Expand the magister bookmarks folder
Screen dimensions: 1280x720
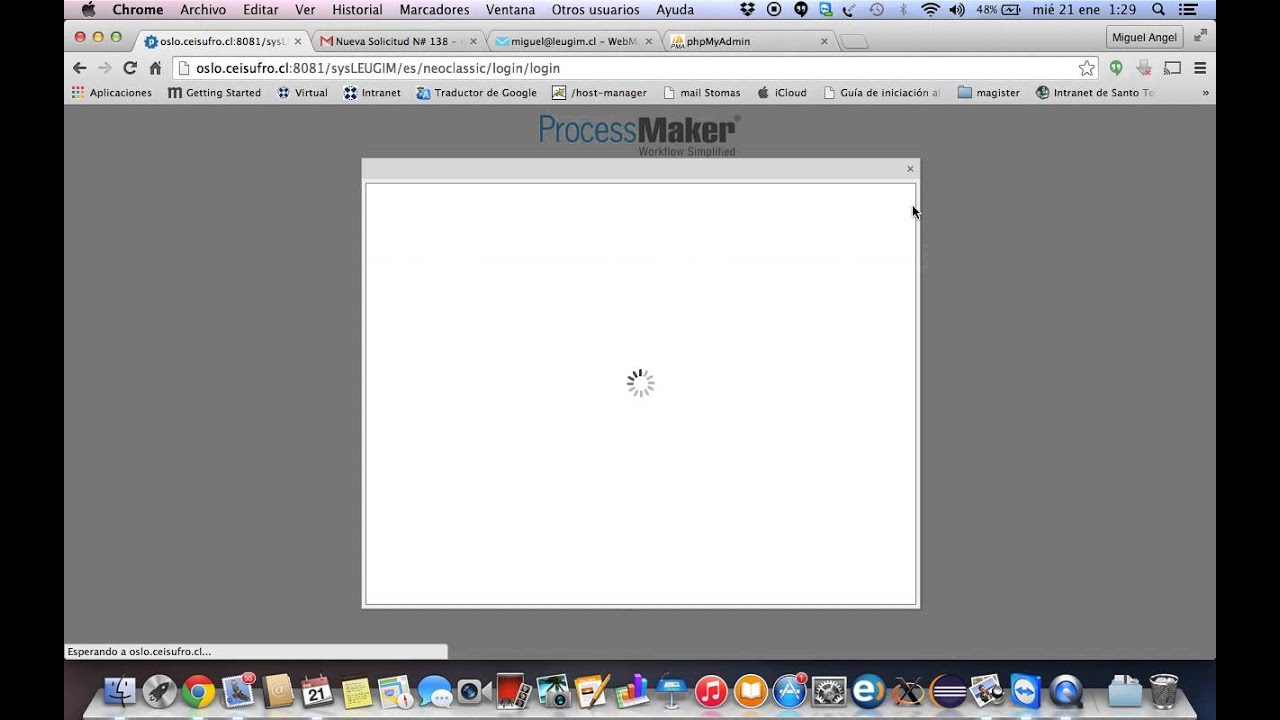click(x=988, y=92)
